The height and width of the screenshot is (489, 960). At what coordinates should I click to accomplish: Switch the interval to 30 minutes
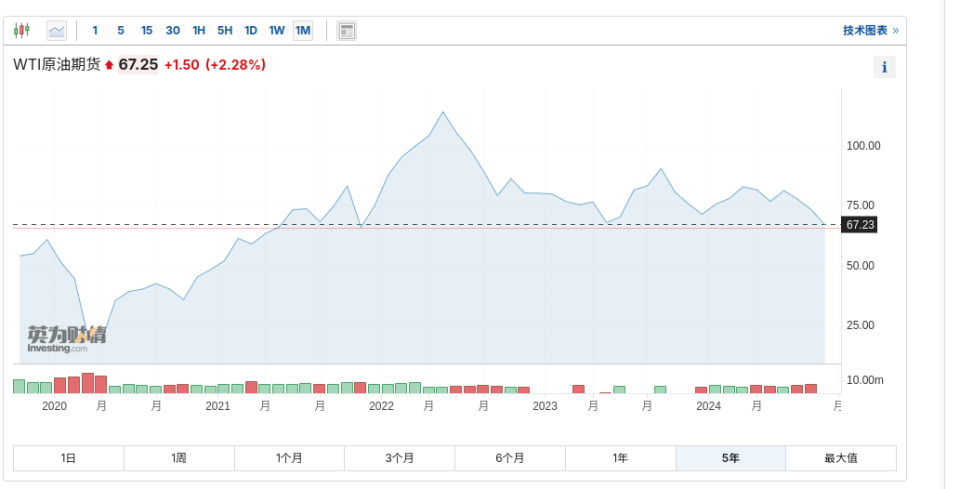point(173,30)
